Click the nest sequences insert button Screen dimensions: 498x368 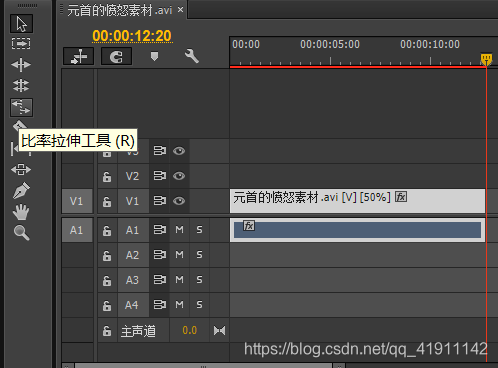[79, 56]
